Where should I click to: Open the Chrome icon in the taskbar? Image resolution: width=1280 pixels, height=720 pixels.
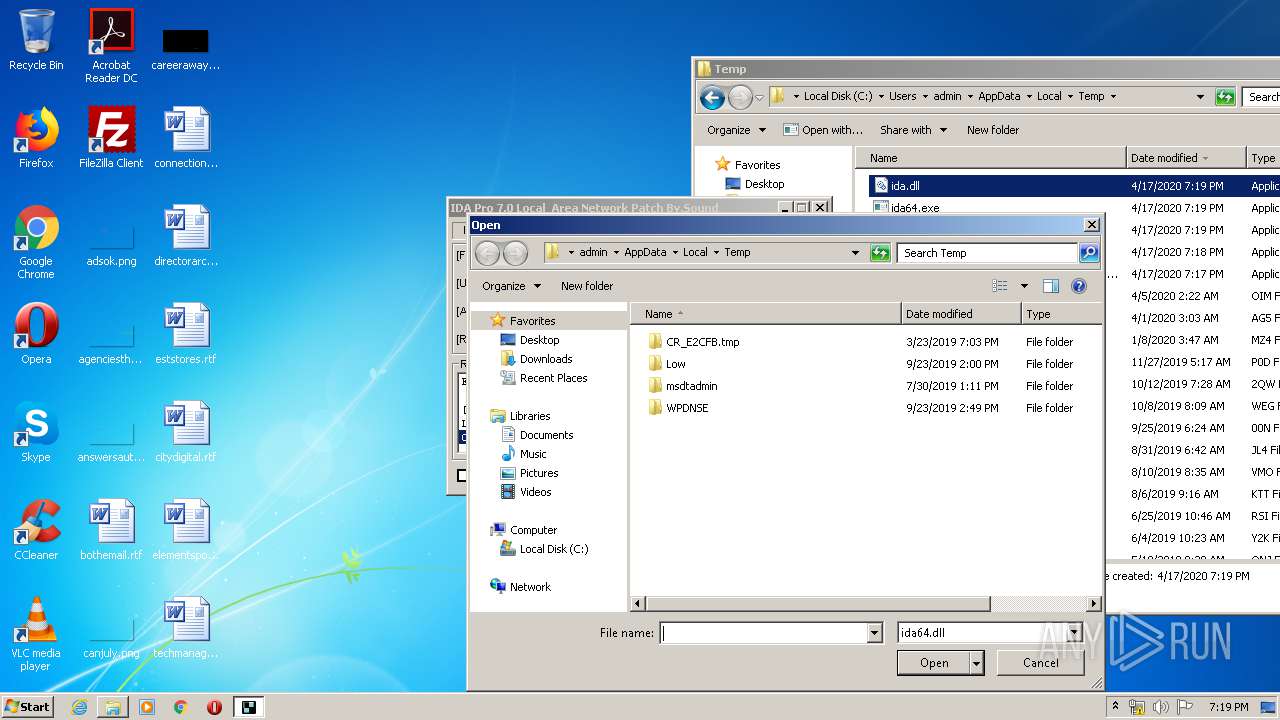point(180,707)
